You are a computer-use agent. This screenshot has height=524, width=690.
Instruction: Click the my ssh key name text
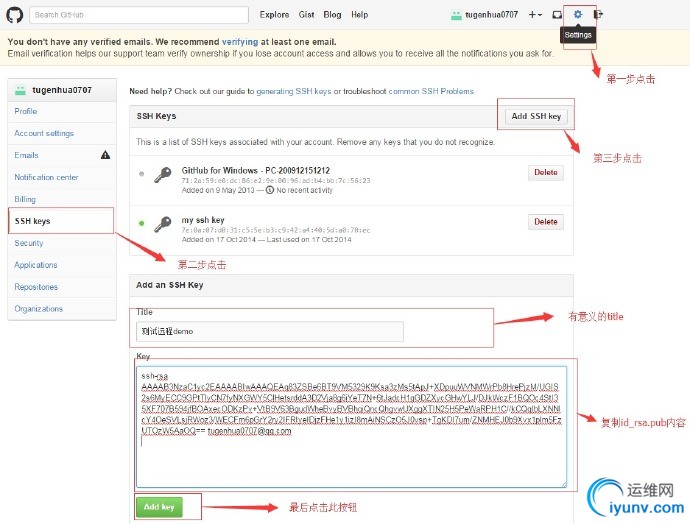click(x=203, y=220)
